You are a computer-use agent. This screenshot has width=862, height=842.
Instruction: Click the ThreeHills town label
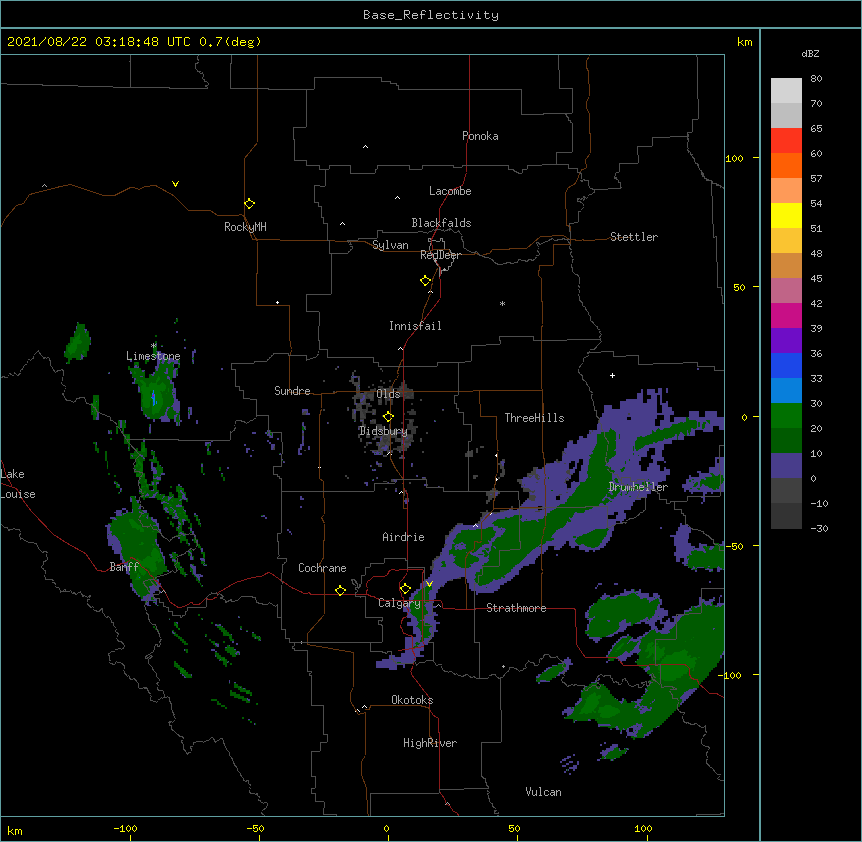534,418
